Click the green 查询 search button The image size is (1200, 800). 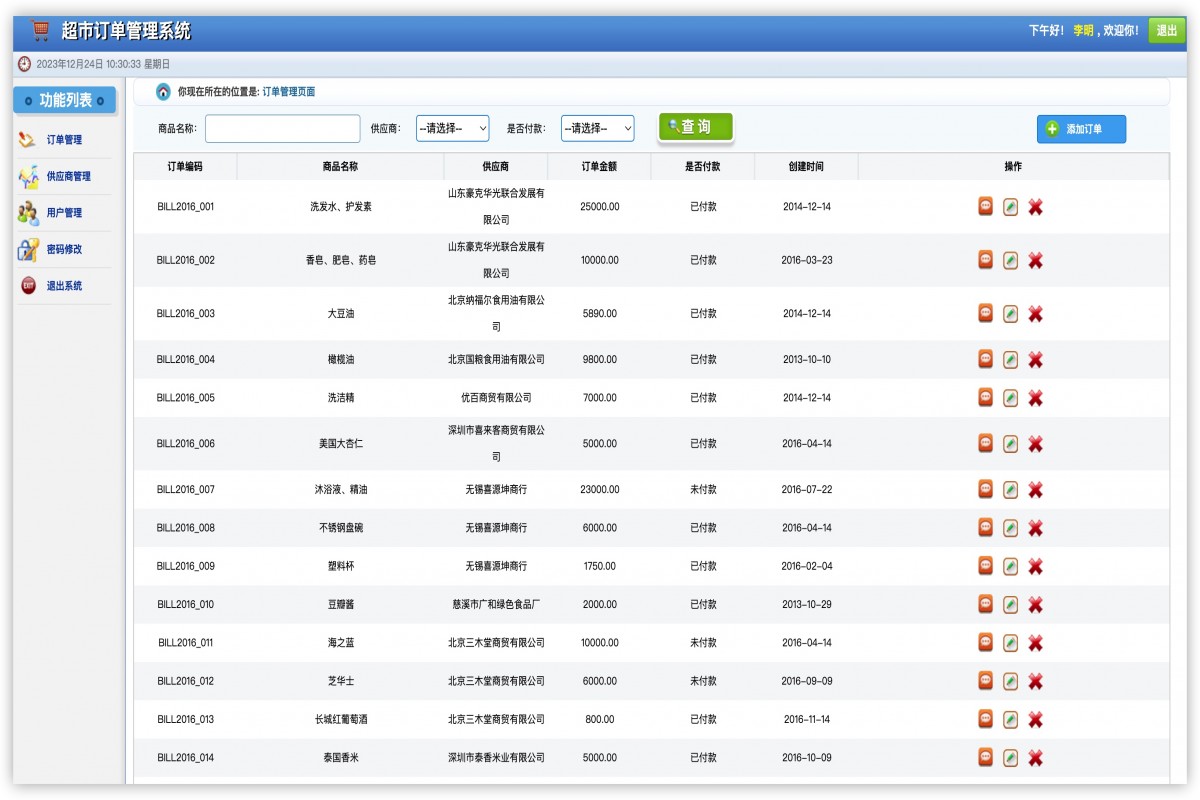click(695, 127)
